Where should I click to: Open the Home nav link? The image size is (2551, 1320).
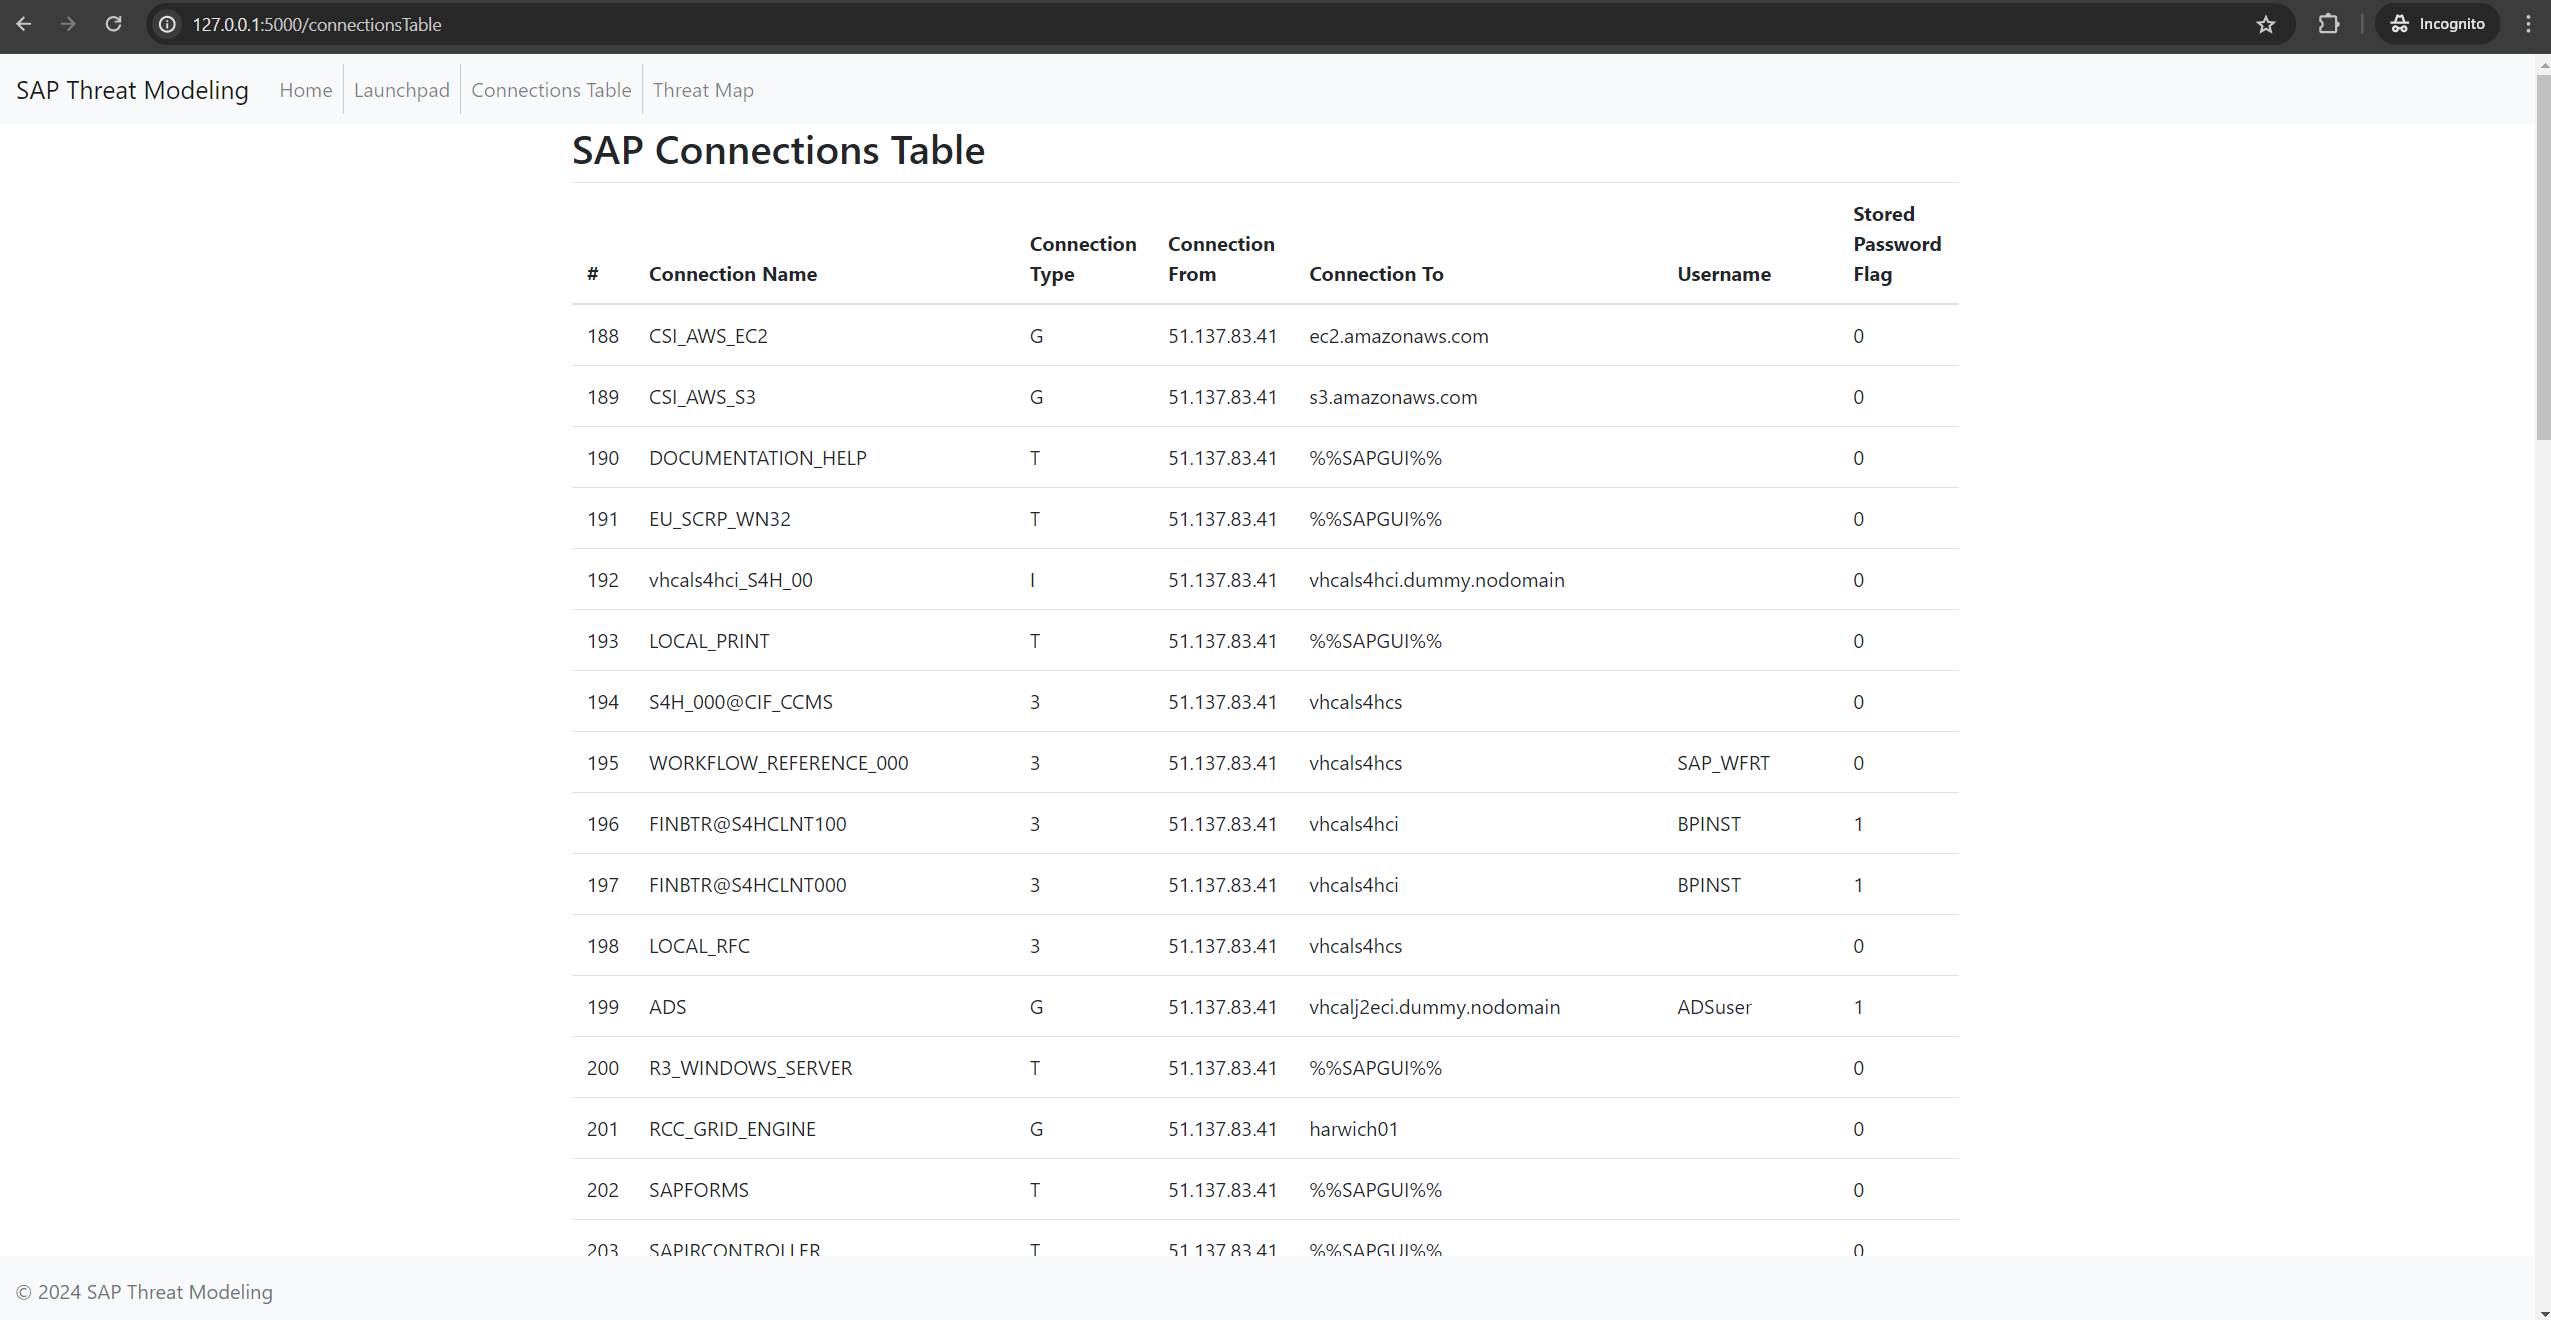(305, 90)
